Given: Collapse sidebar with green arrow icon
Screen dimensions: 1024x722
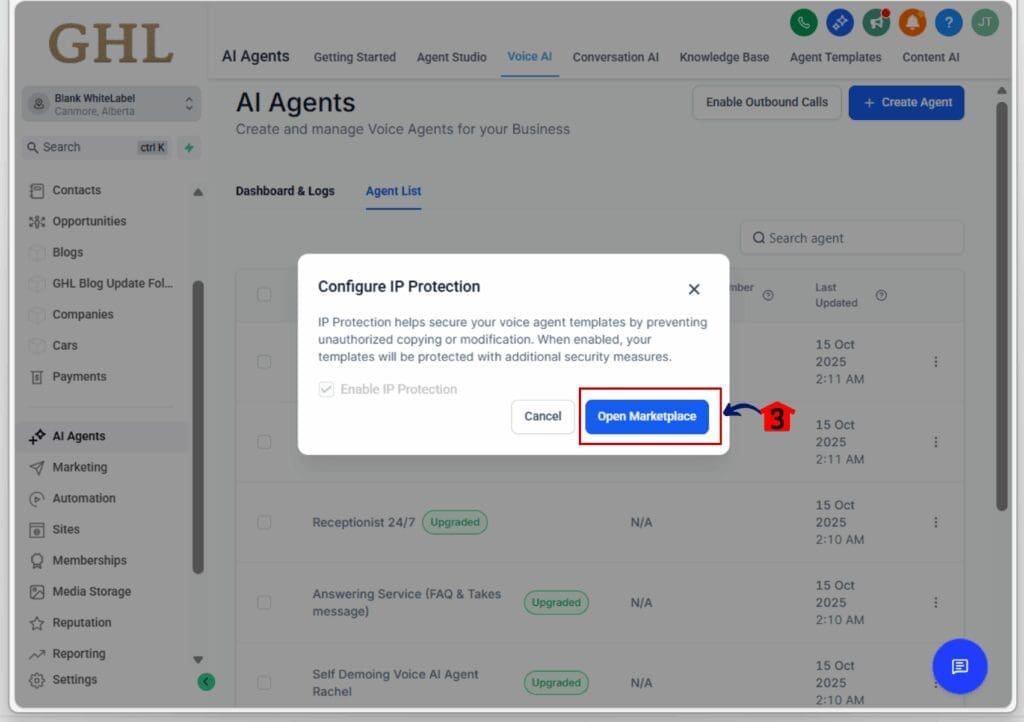Looking at the screenshot, I should pyautogui.click(x=206, y=682).
